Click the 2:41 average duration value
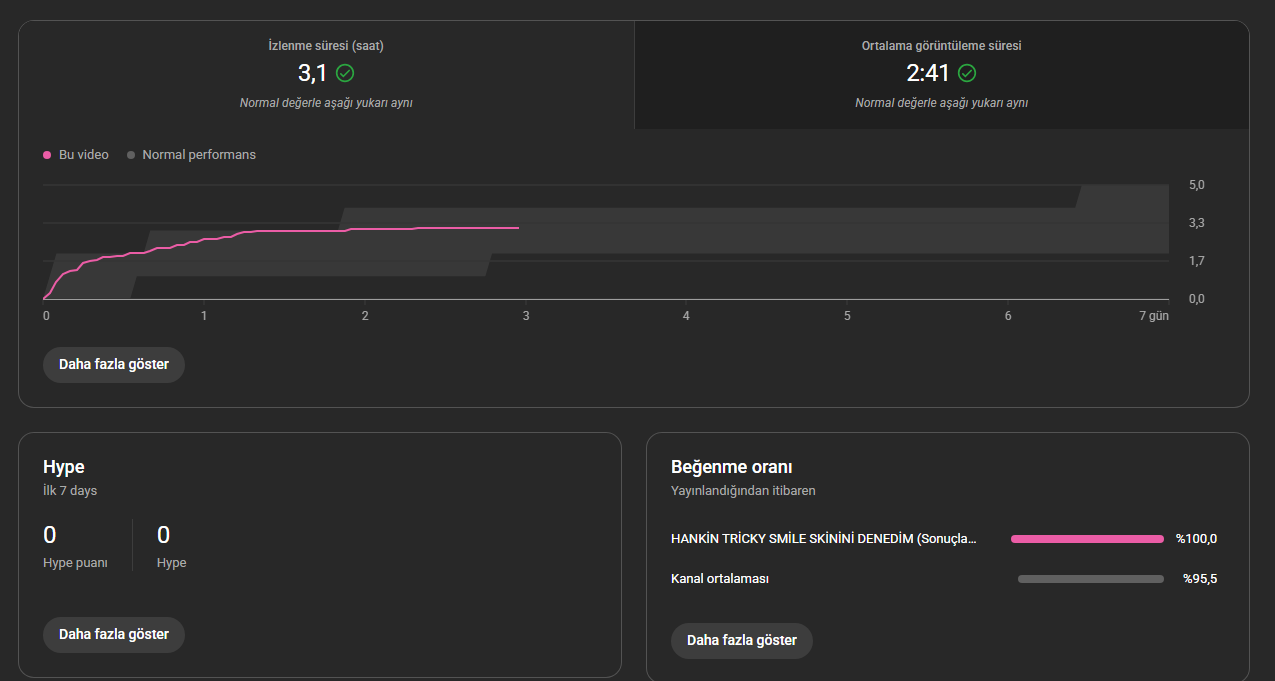The height and width of the screenshot is (681, 1275). click(928, 73)
